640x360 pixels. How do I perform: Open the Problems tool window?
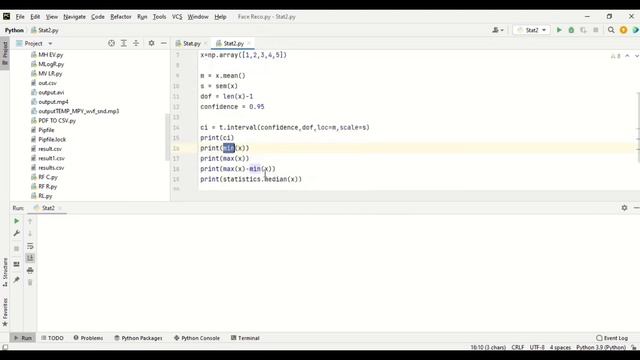(88, 338)
